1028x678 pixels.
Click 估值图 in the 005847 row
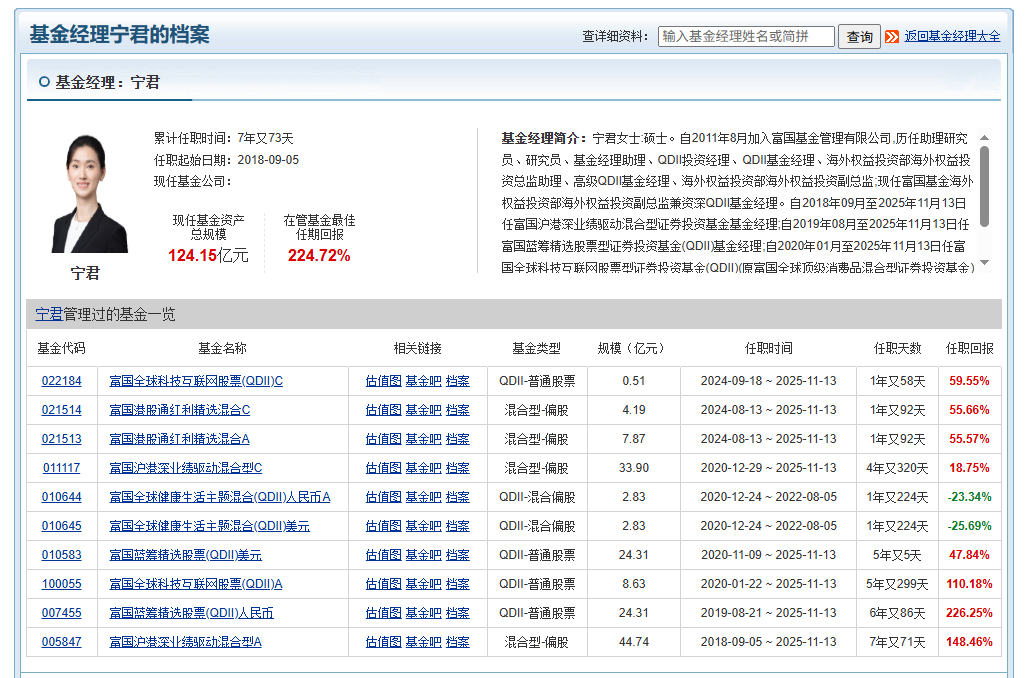(384, 642)
